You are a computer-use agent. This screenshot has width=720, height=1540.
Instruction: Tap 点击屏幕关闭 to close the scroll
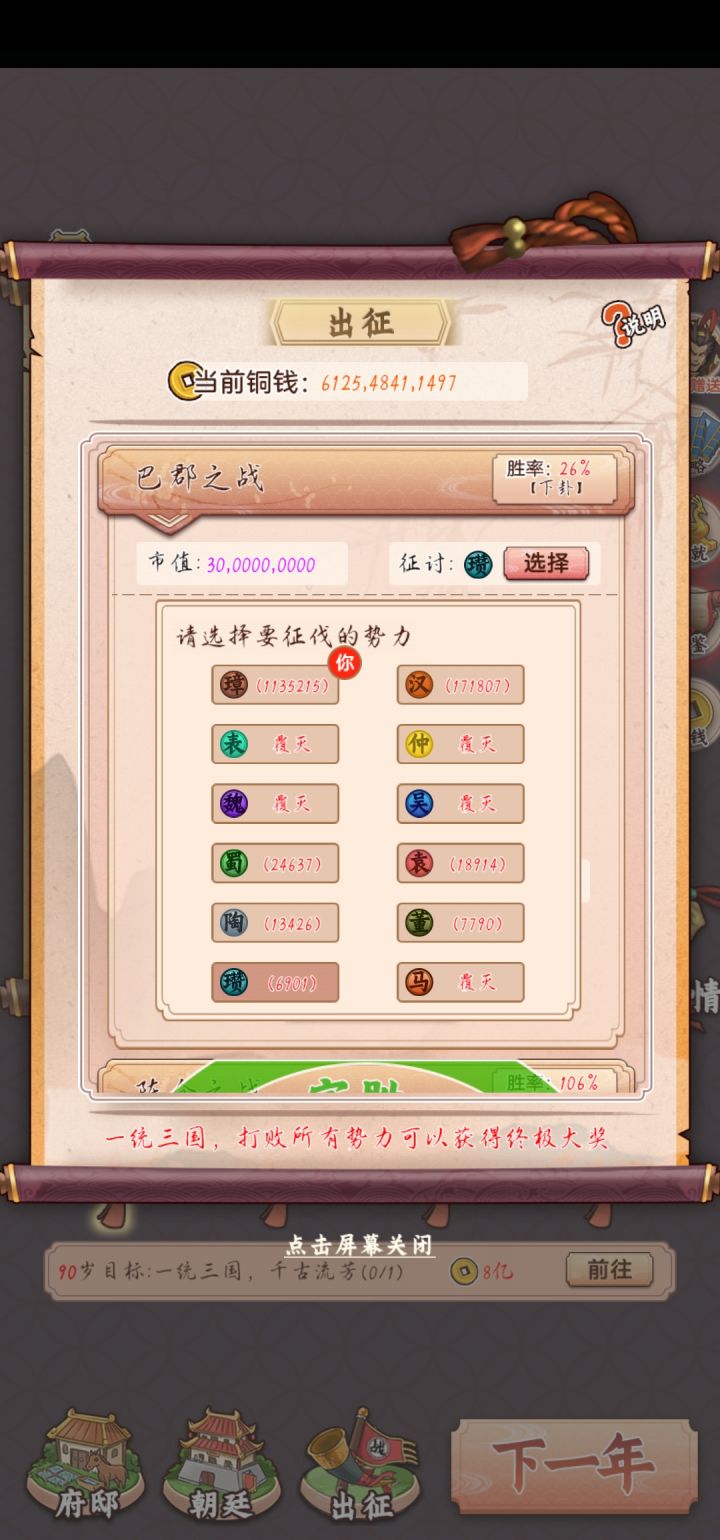coord(360,1245)
